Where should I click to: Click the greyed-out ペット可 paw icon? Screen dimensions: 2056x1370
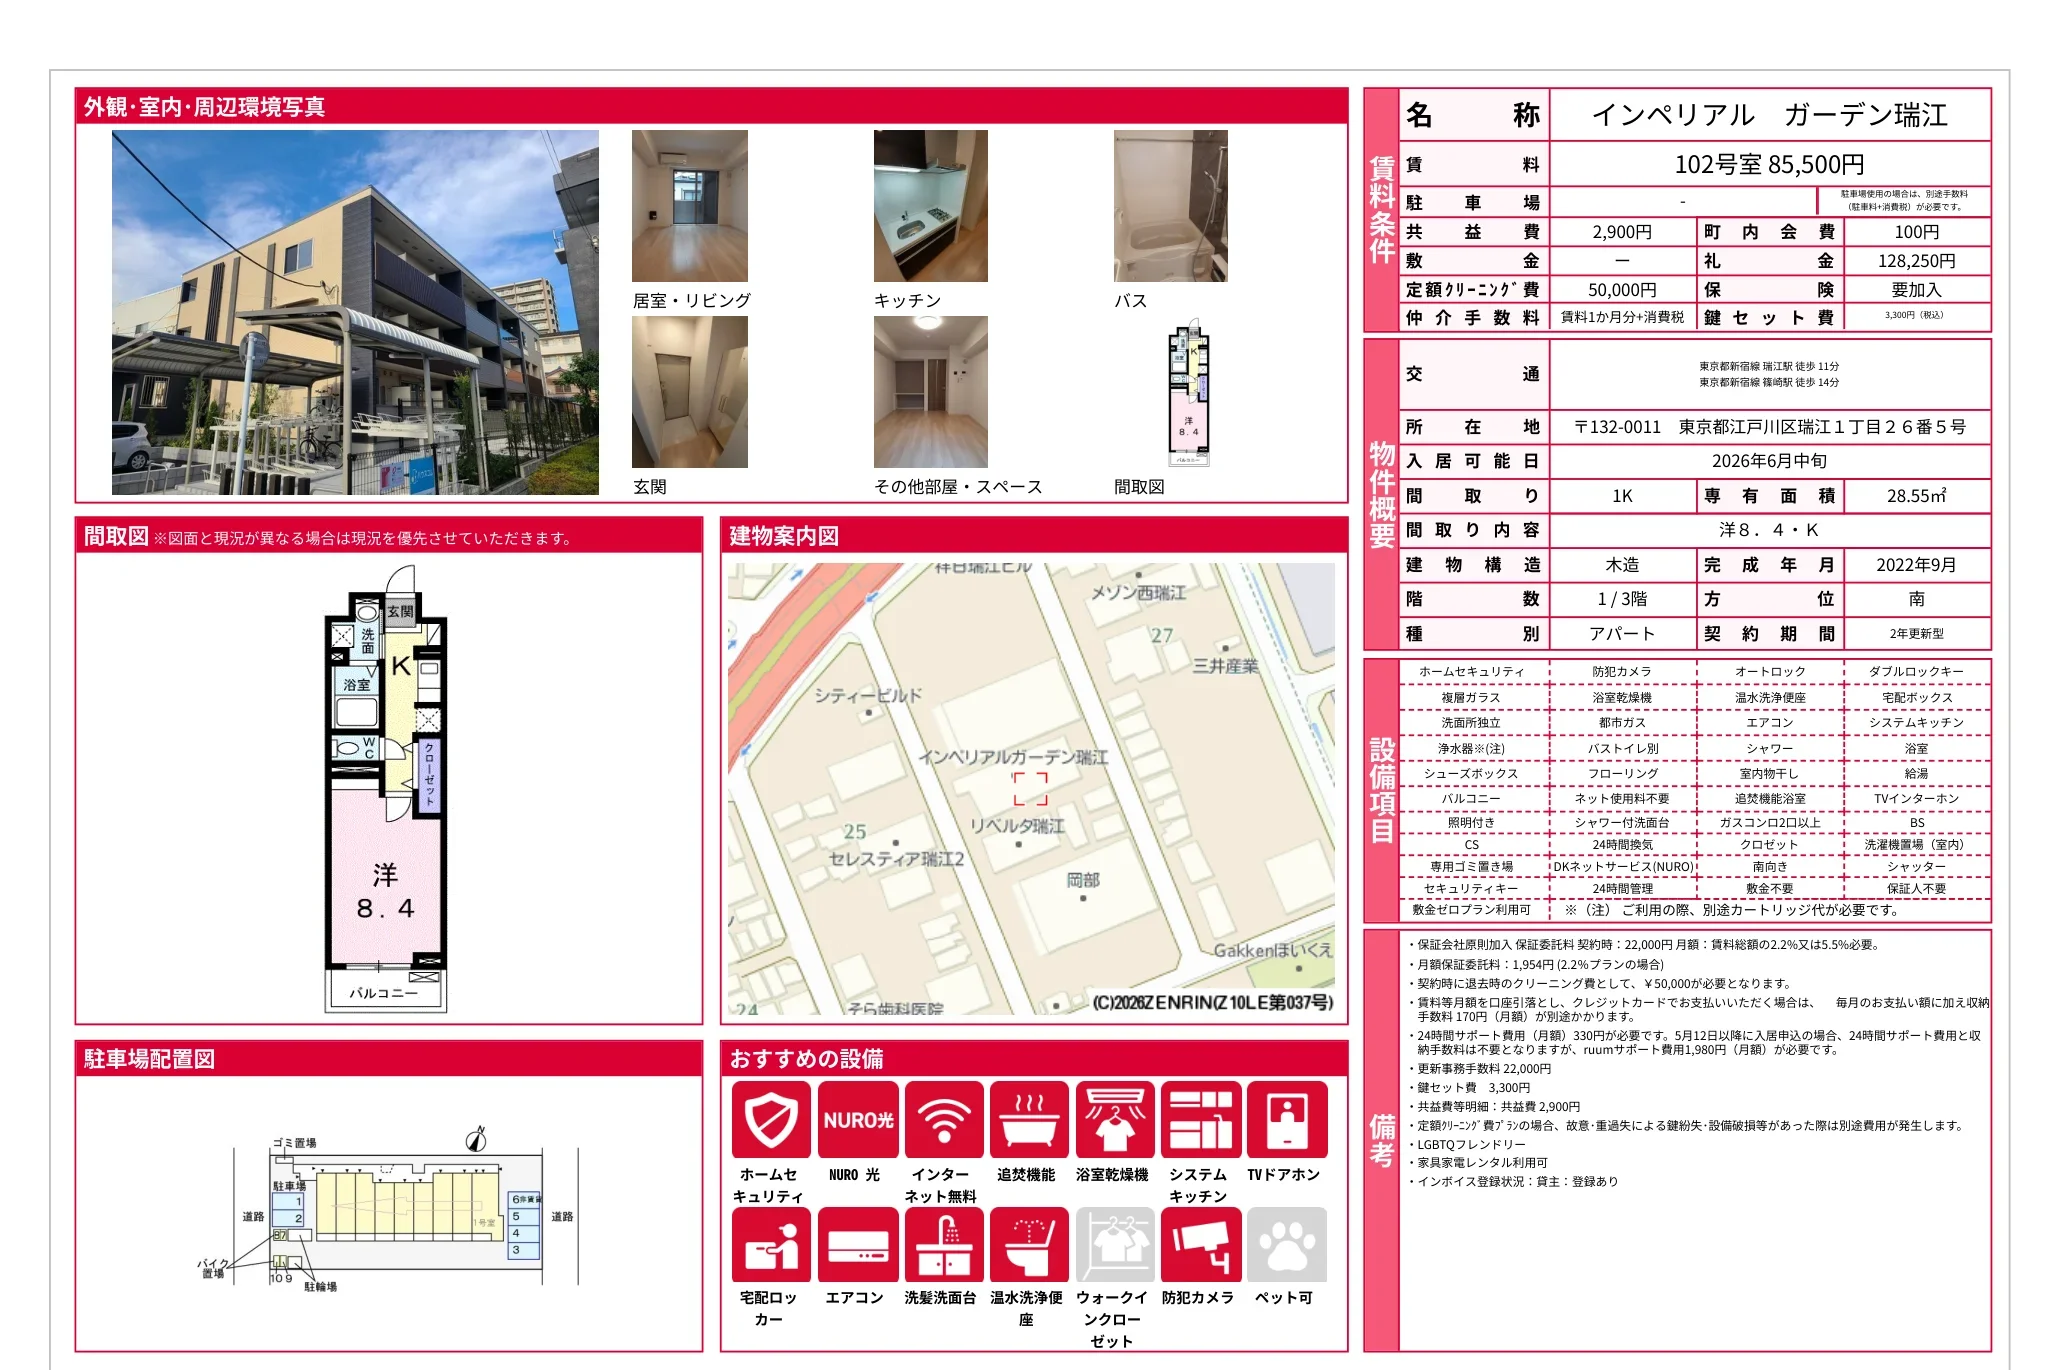(x=1286, y=1245)
